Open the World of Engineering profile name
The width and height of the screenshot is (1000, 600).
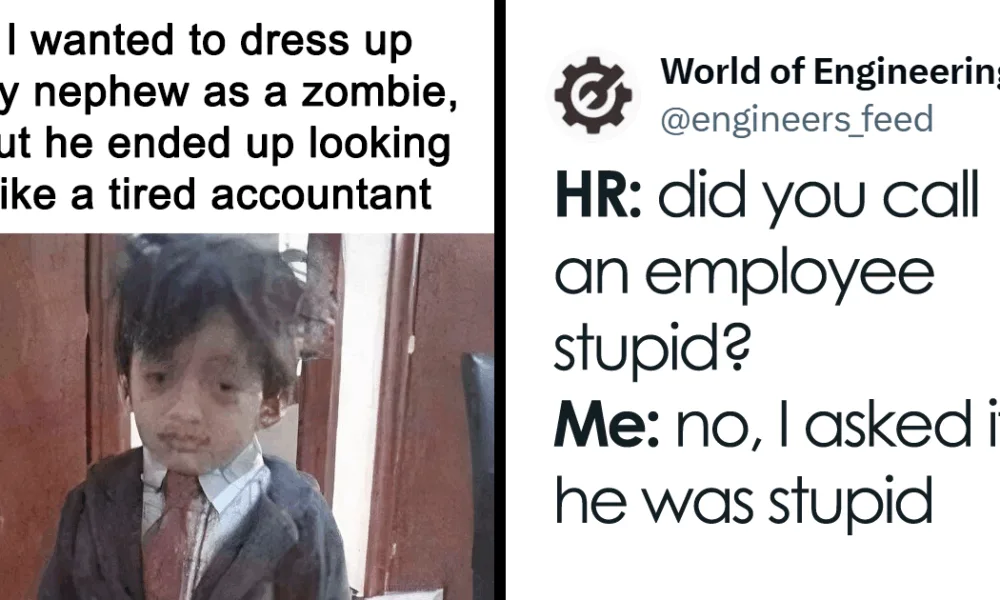click(x=830, y=71)
